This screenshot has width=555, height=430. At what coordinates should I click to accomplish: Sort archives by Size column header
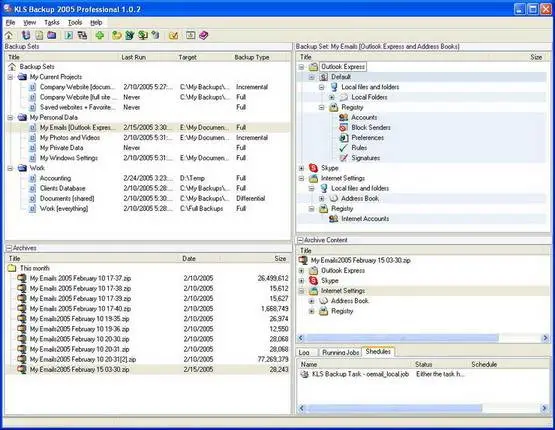click(255, 258)
